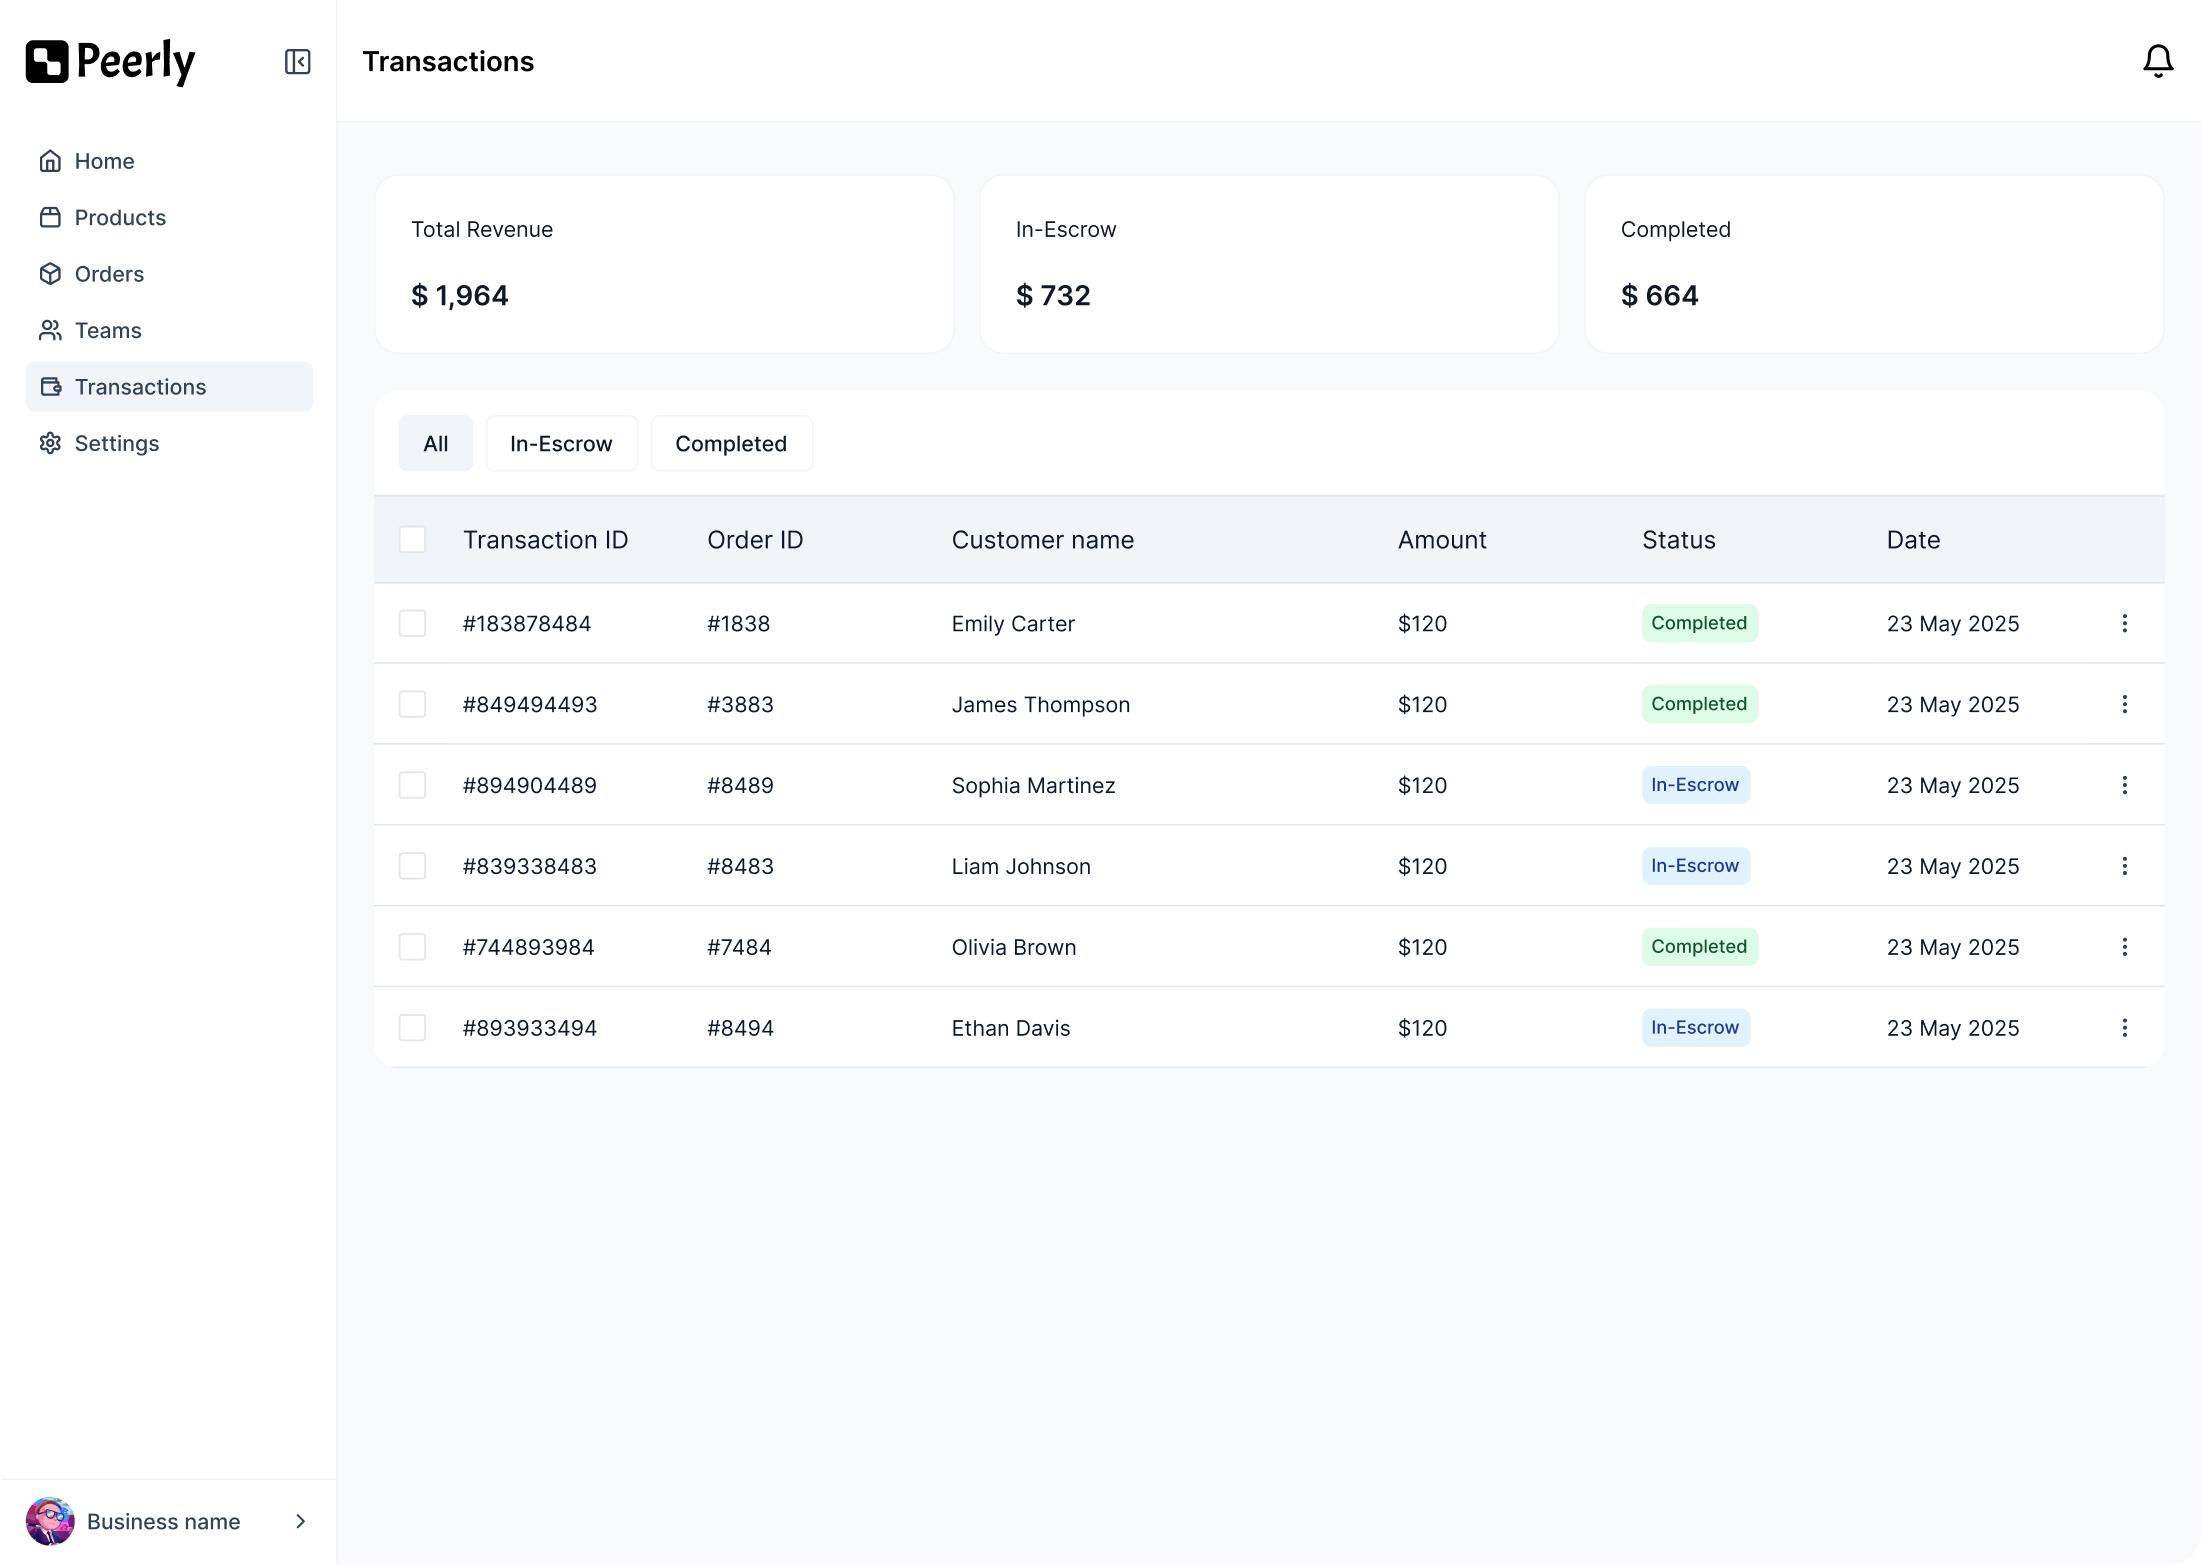Check the Emily Carter row checkbox
The width and height of the screenshot is (2201, 1565).
point(412,623)
